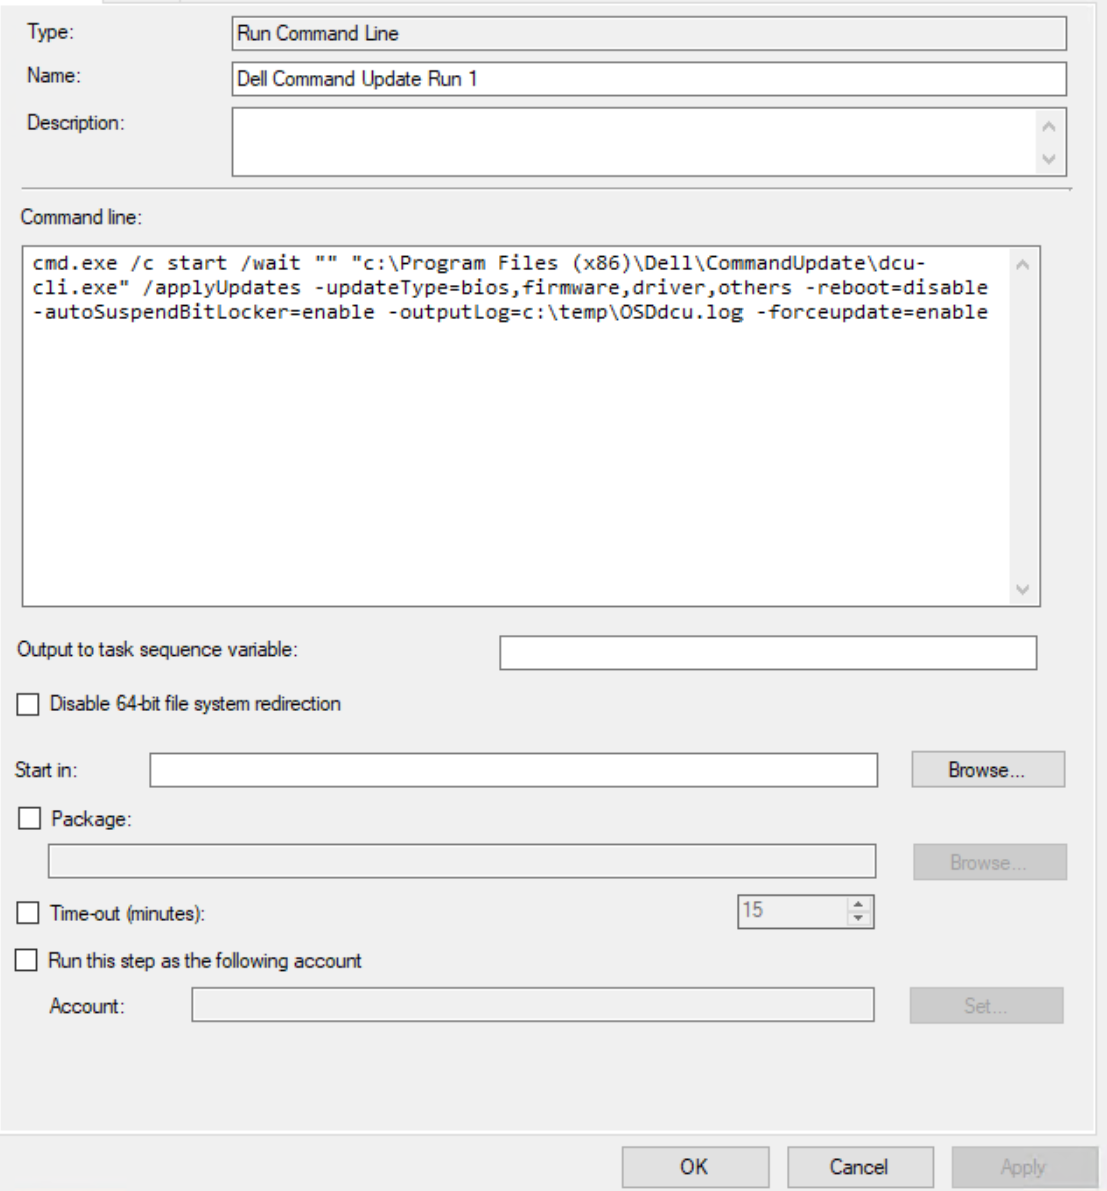The image size is (1107, 1191).
Task: Click the Account text field
Action: point(533,1005)
